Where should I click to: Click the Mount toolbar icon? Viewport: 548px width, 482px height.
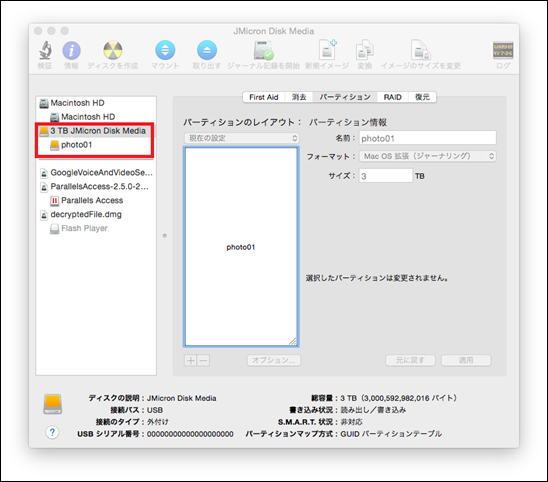[165, 50]
